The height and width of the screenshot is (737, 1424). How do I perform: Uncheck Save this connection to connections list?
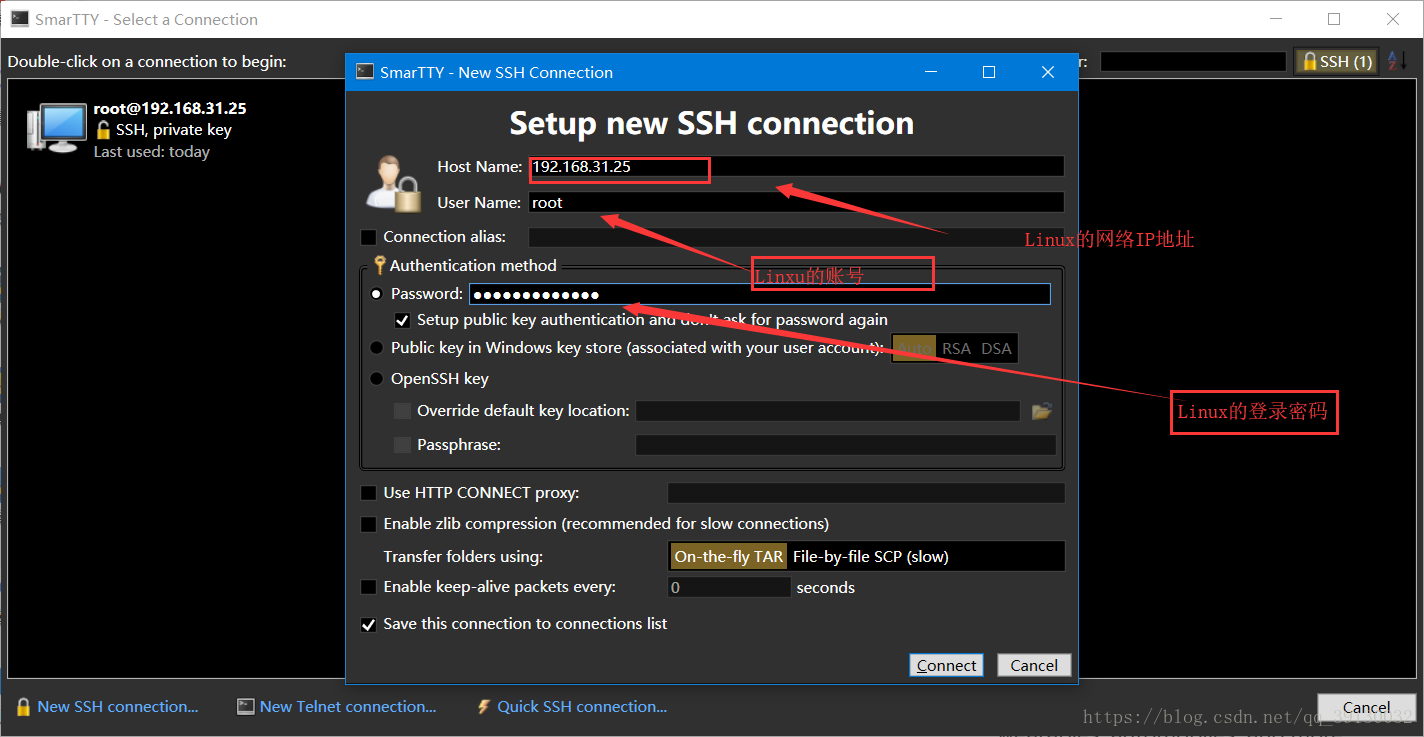(369, 624)
